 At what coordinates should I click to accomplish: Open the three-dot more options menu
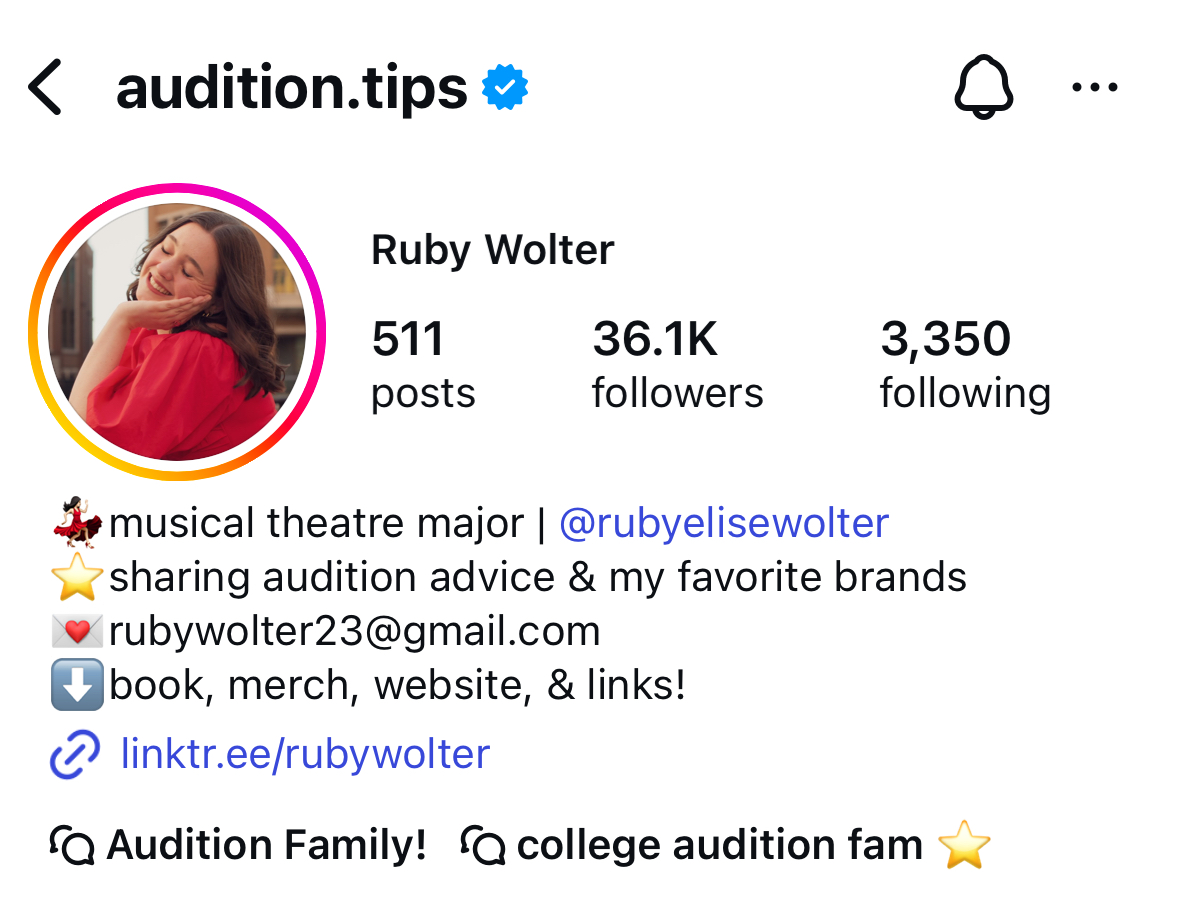(x=1094, y=88)
